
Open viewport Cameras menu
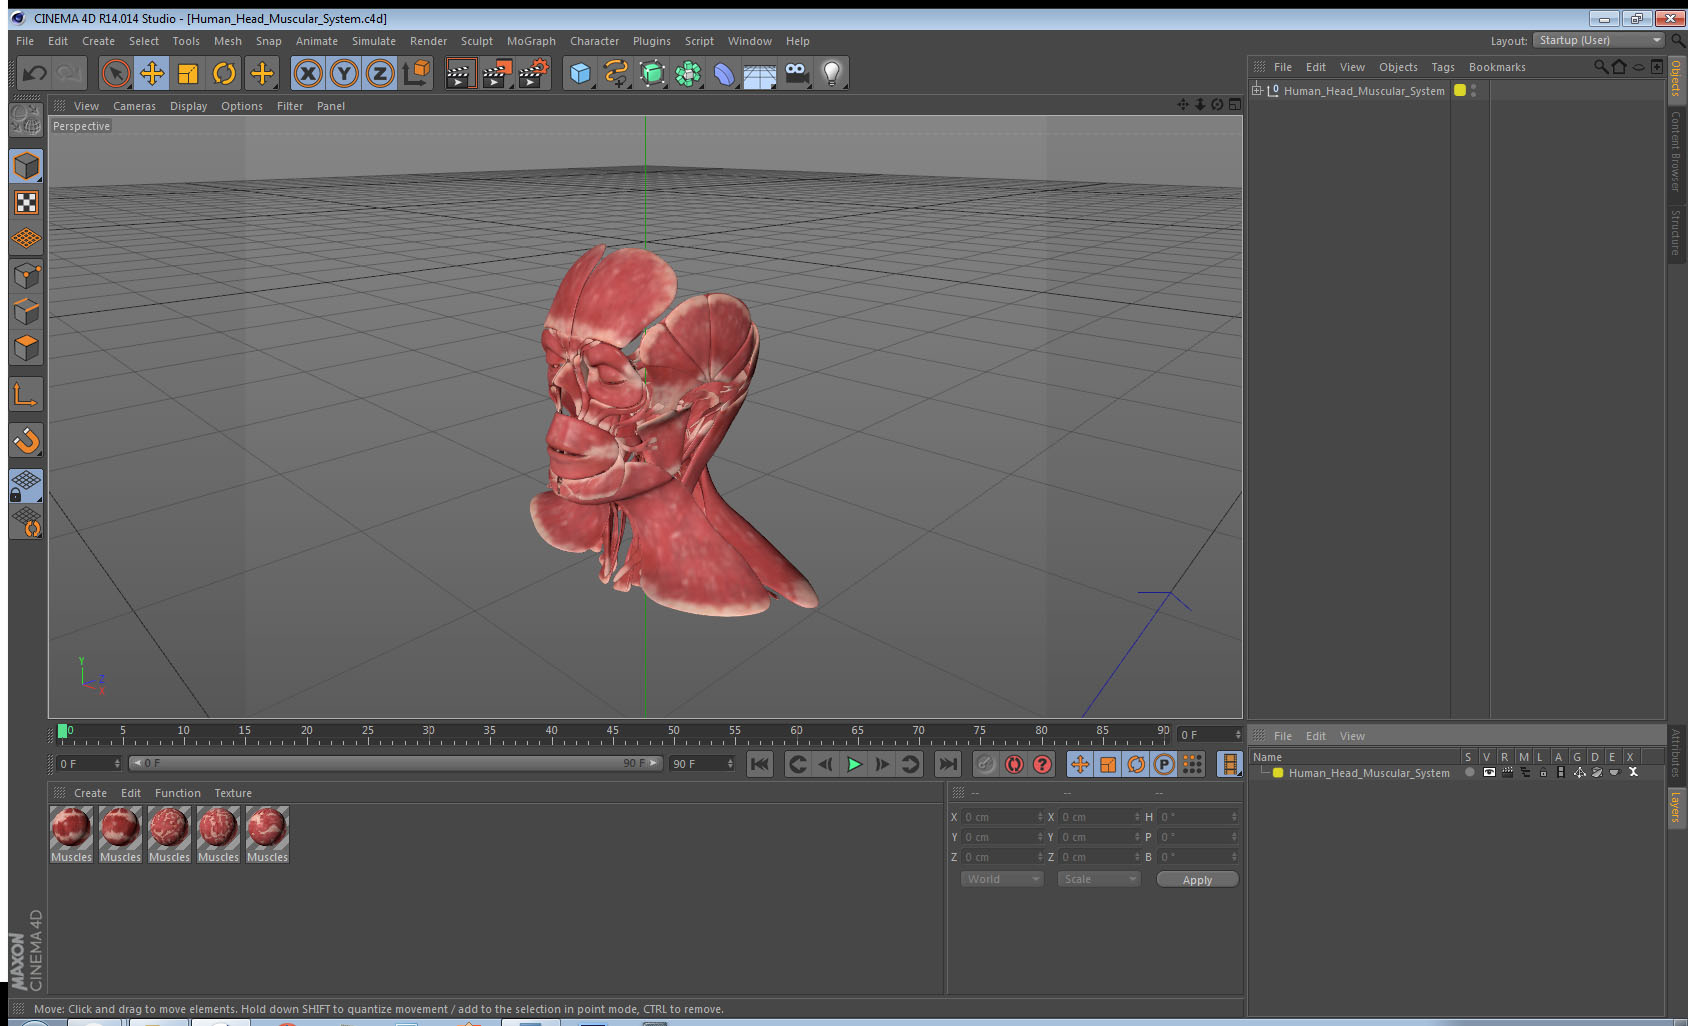pos(134,106)
